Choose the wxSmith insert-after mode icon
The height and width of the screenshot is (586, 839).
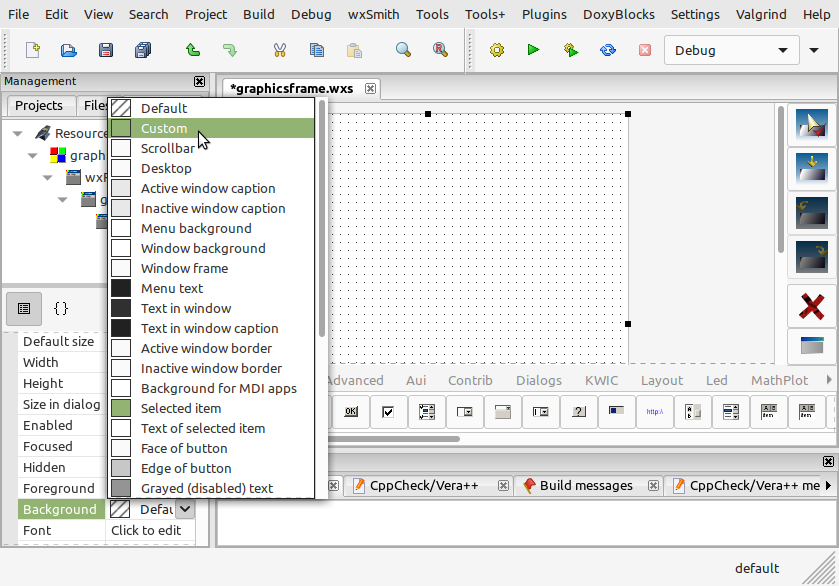812,257
